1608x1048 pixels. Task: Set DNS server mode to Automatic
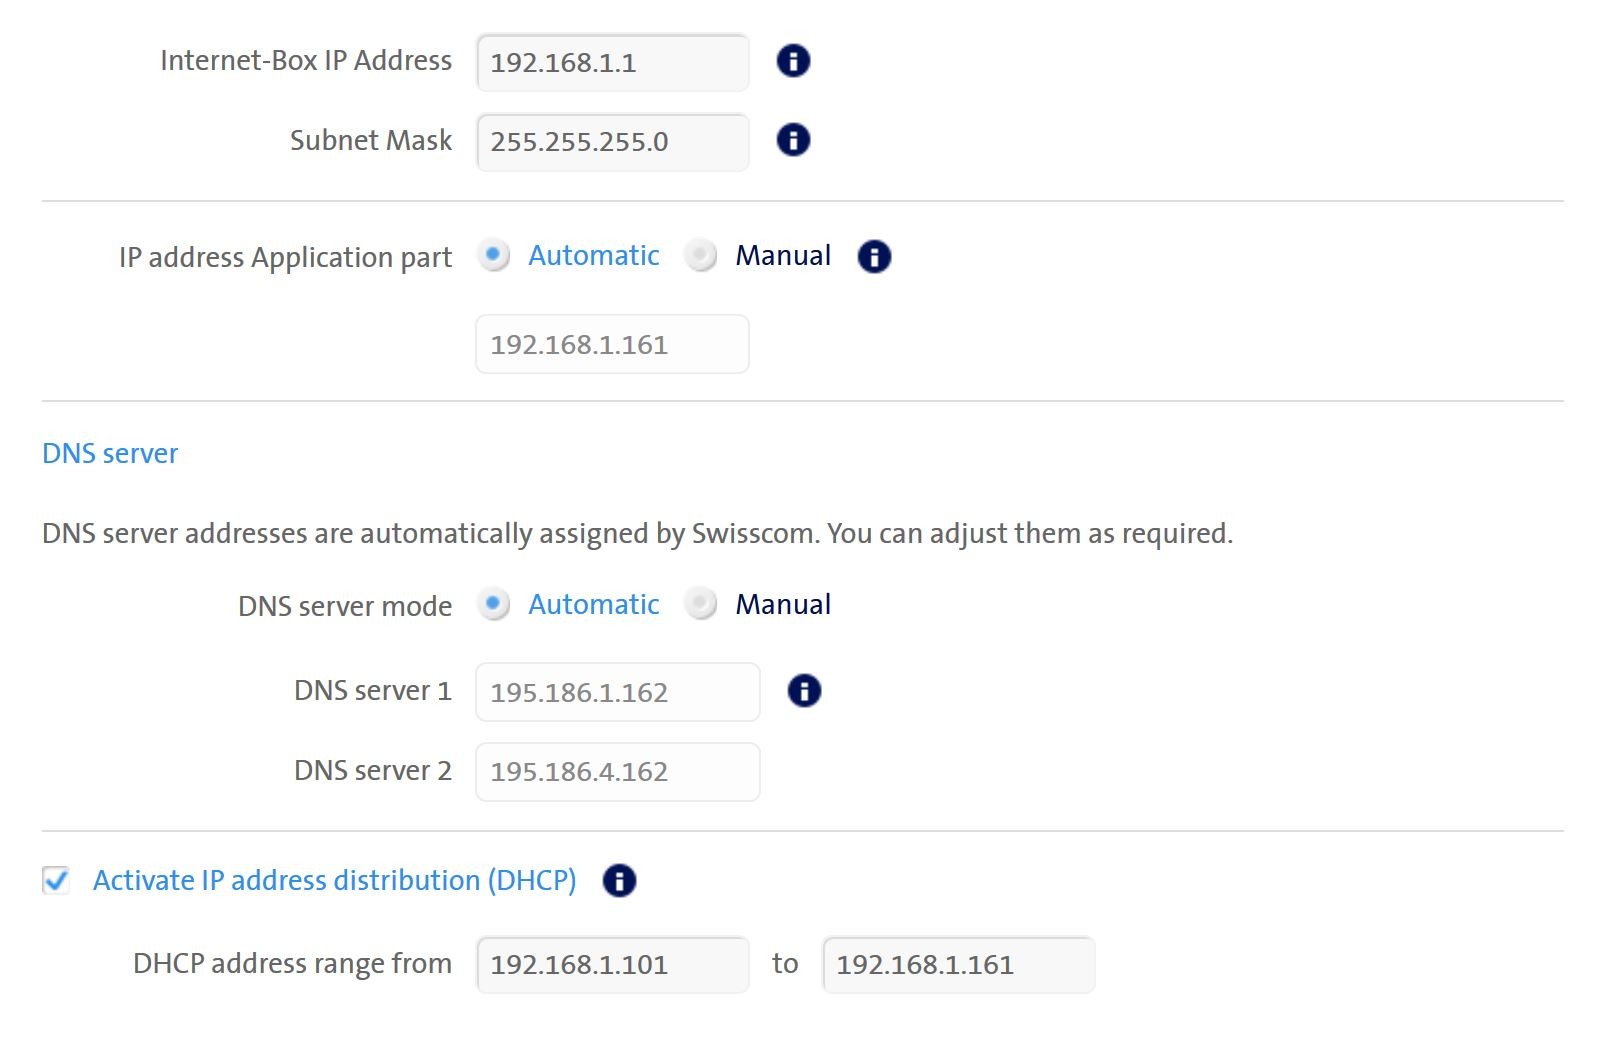[494, 605]
